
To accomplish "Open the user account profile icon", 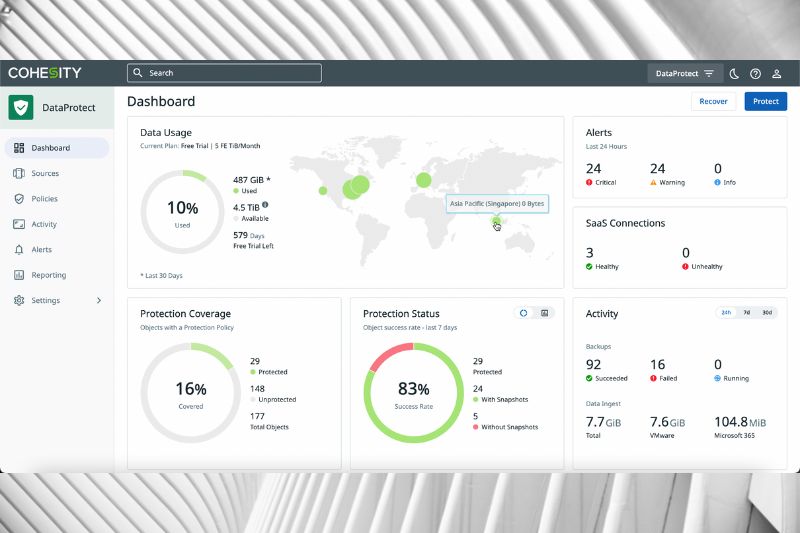I will click(x=777, y=73).
